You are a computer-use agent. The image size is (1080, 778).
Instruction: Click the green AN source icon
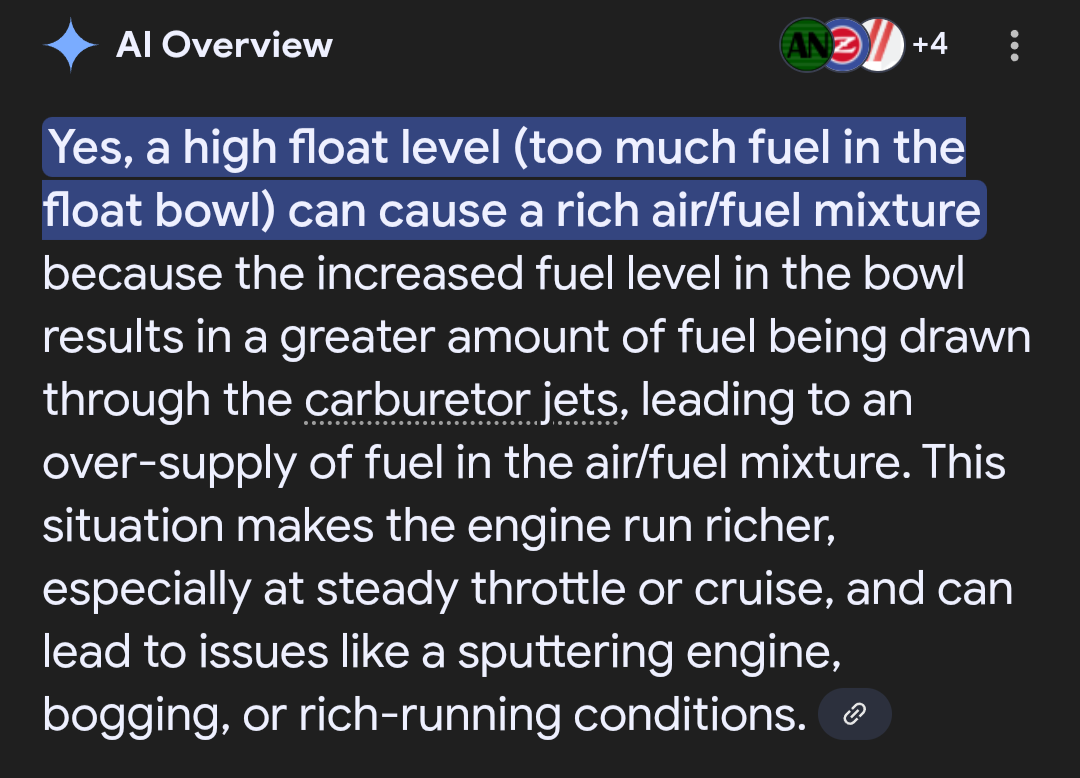[x=803, y=45]
